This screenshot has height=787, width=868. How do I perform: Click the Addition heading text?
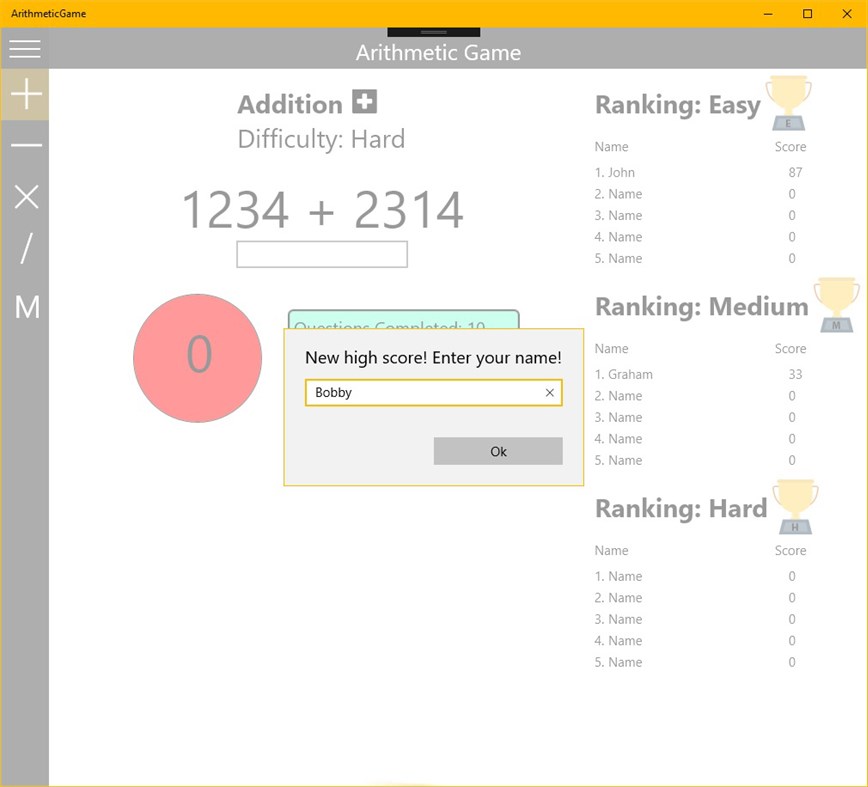pos(290,104)
